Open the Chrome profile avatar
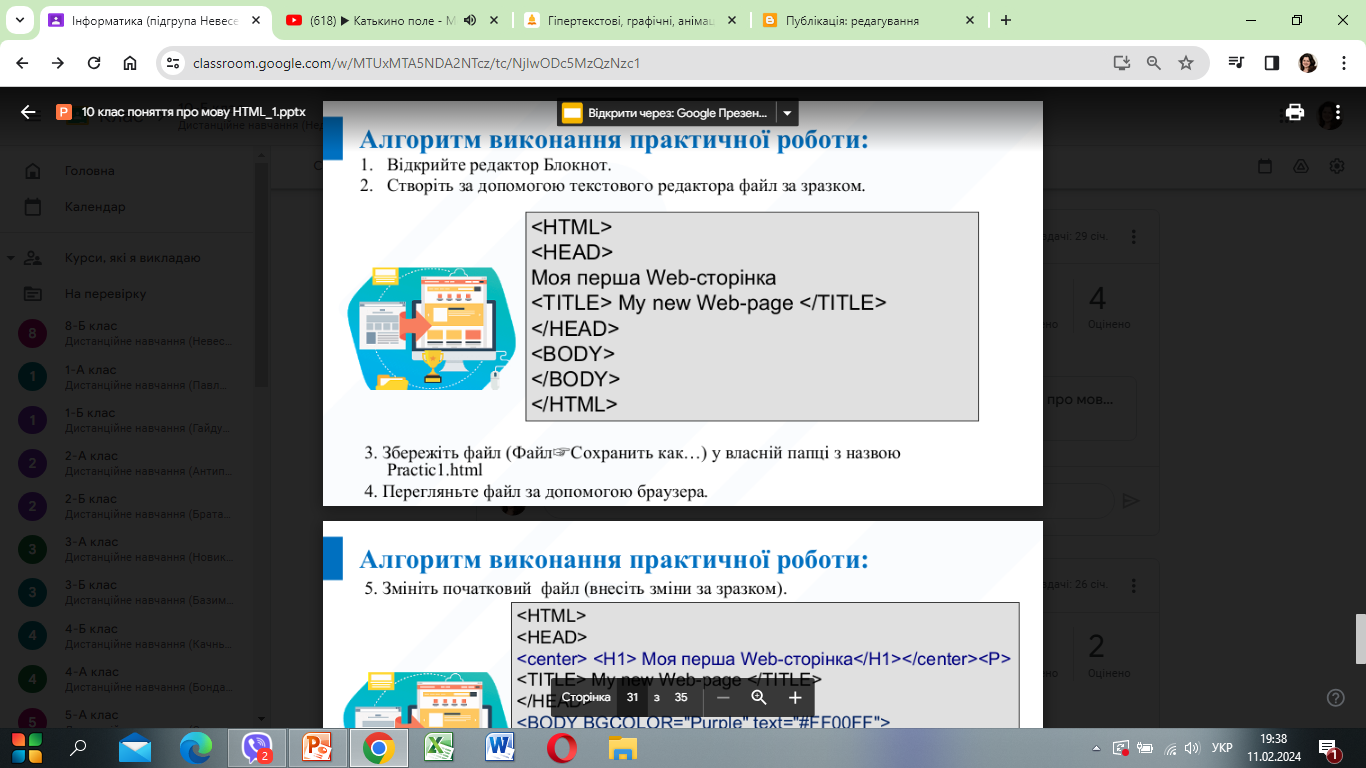The image size is (1366, 768). pos(1308,63)
